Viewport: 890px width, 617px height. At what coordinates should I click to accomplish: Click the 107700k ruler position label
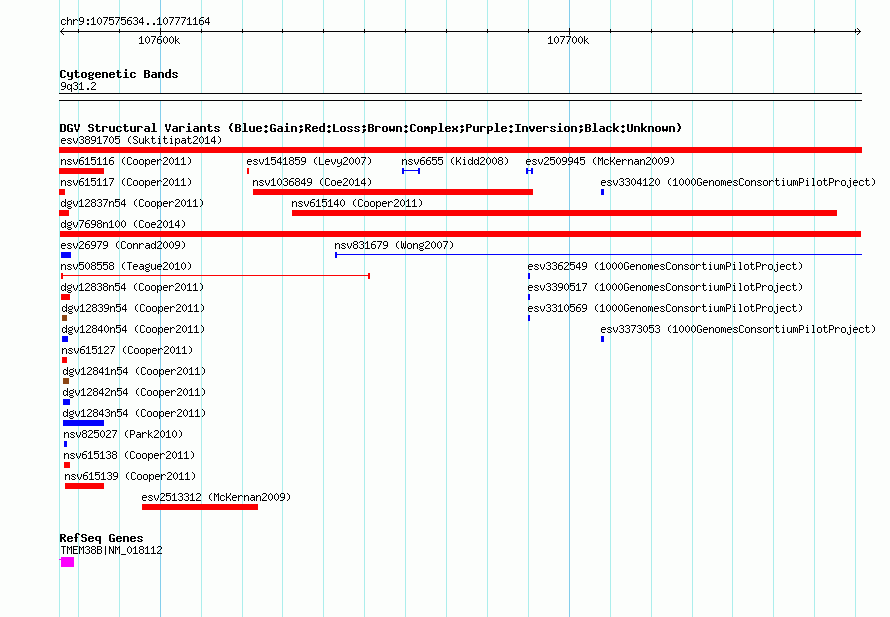point(568,40)
